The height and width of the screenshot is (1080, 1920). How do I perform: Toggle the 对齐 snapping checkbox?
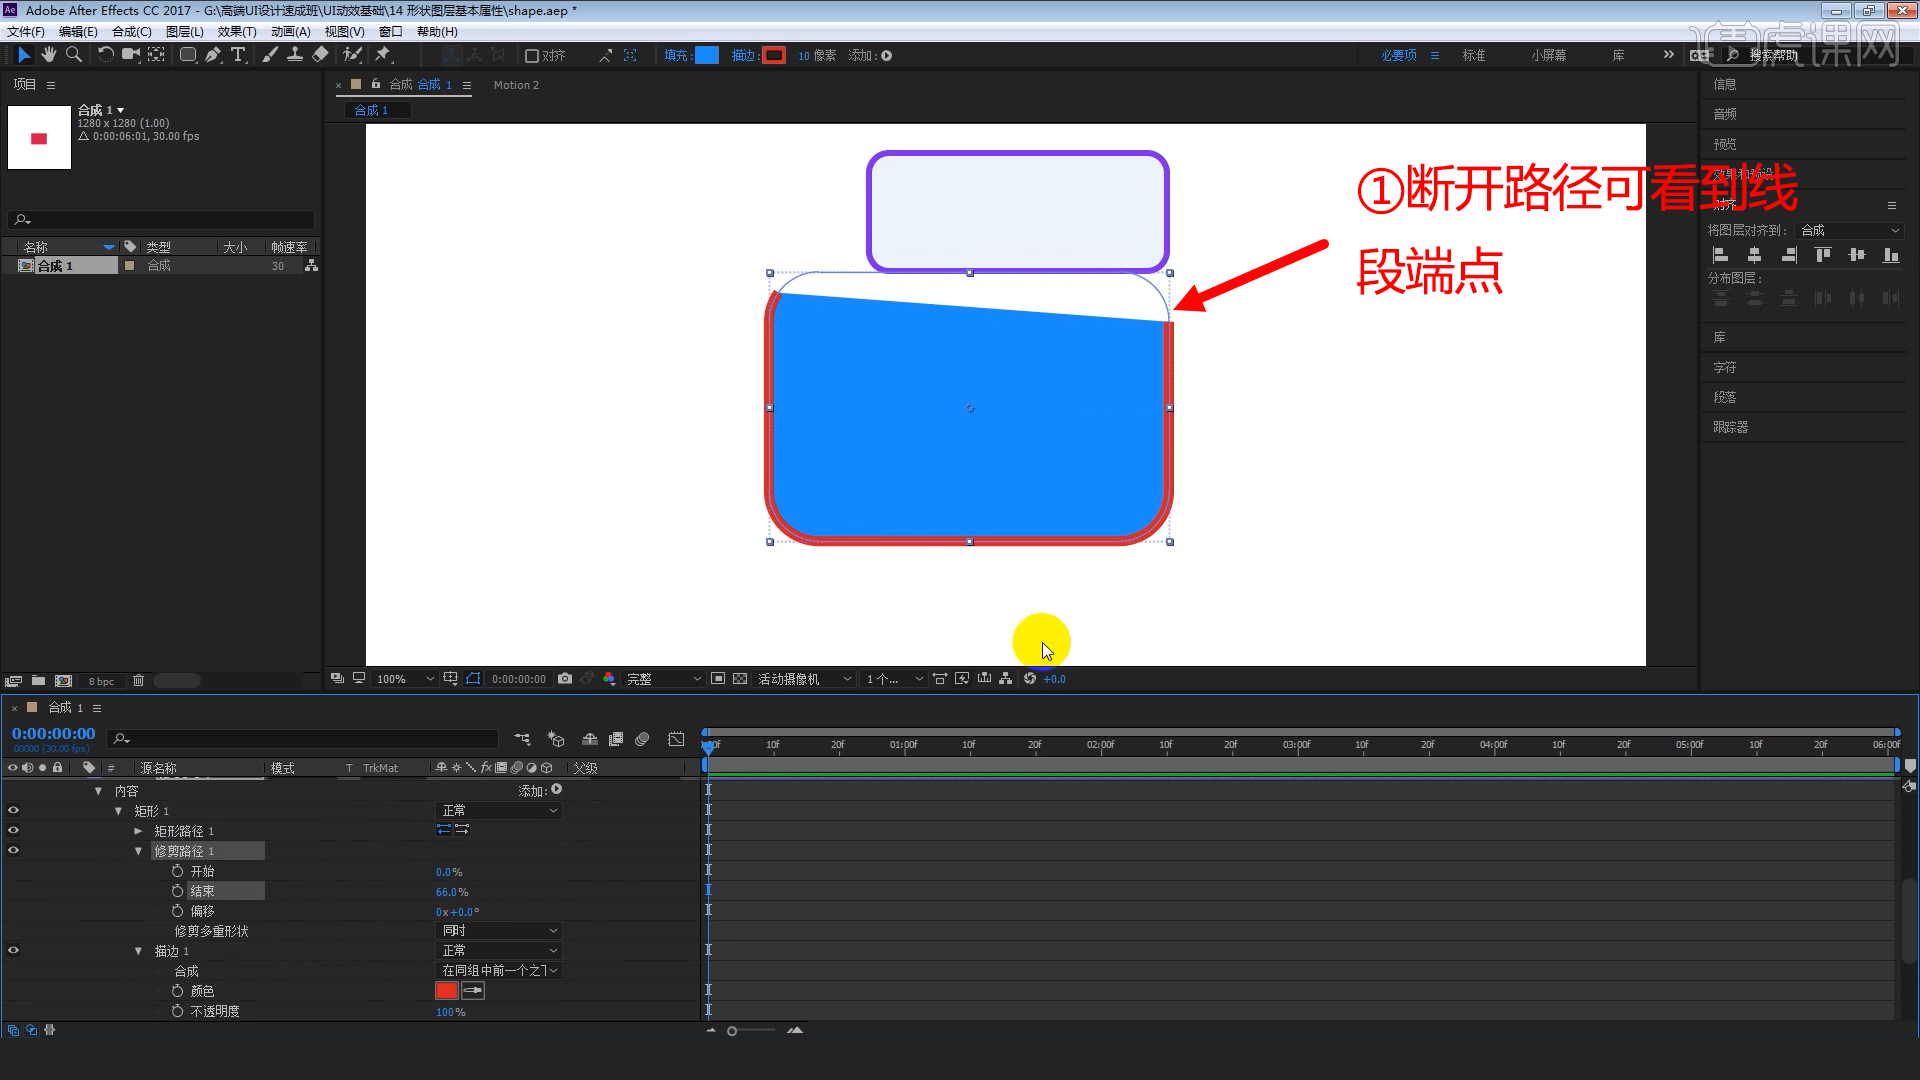point(532,56)
